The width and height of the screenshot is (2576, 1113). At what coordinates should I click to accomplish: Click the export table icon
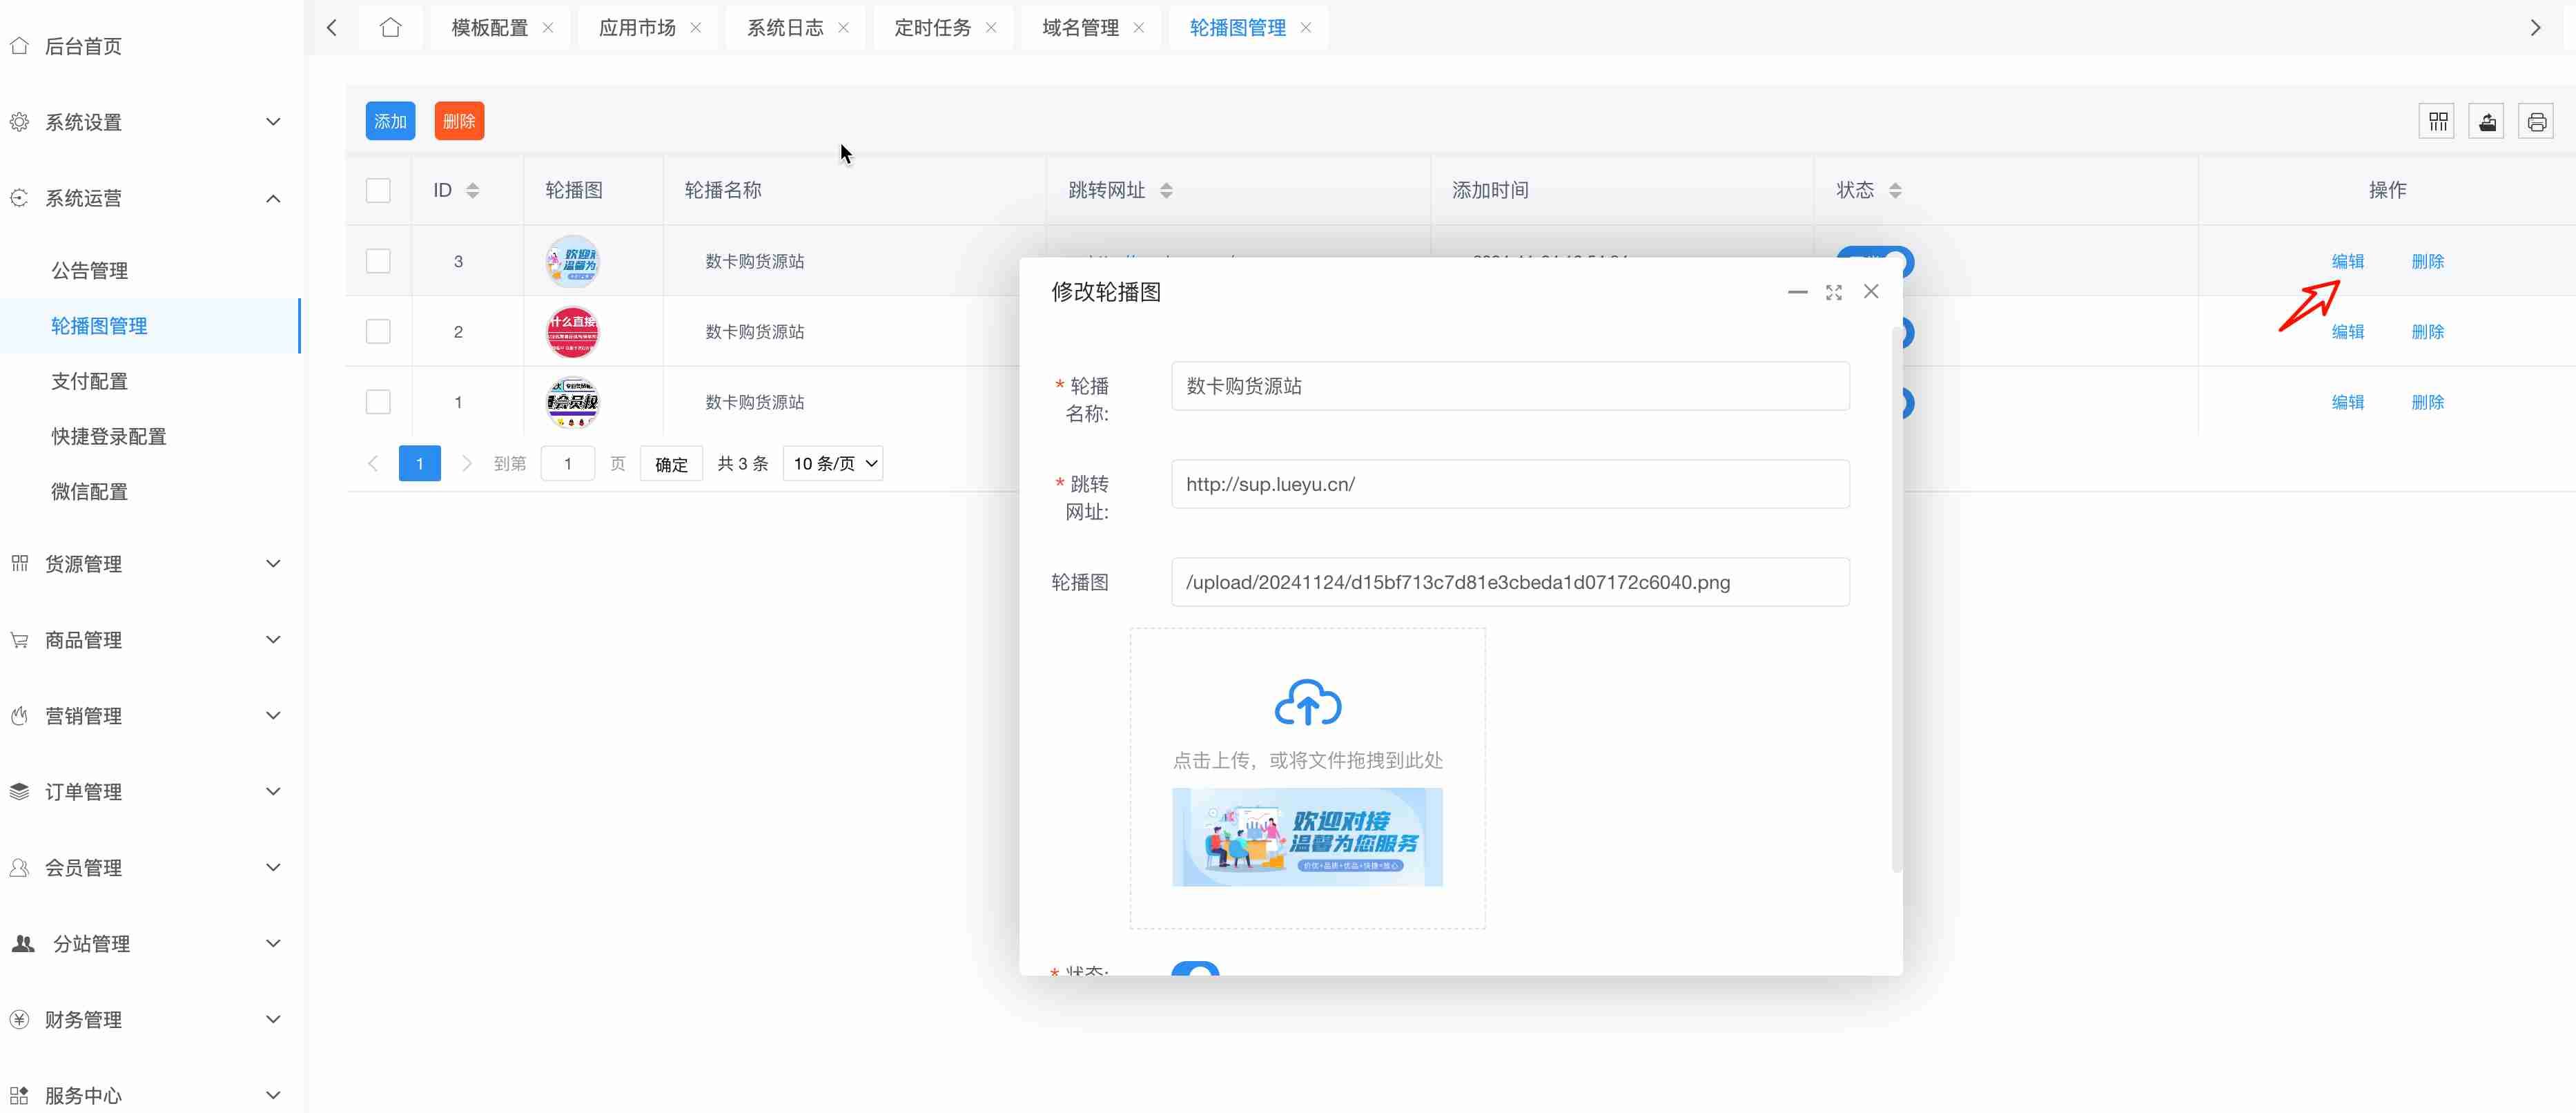(2487, 122)
